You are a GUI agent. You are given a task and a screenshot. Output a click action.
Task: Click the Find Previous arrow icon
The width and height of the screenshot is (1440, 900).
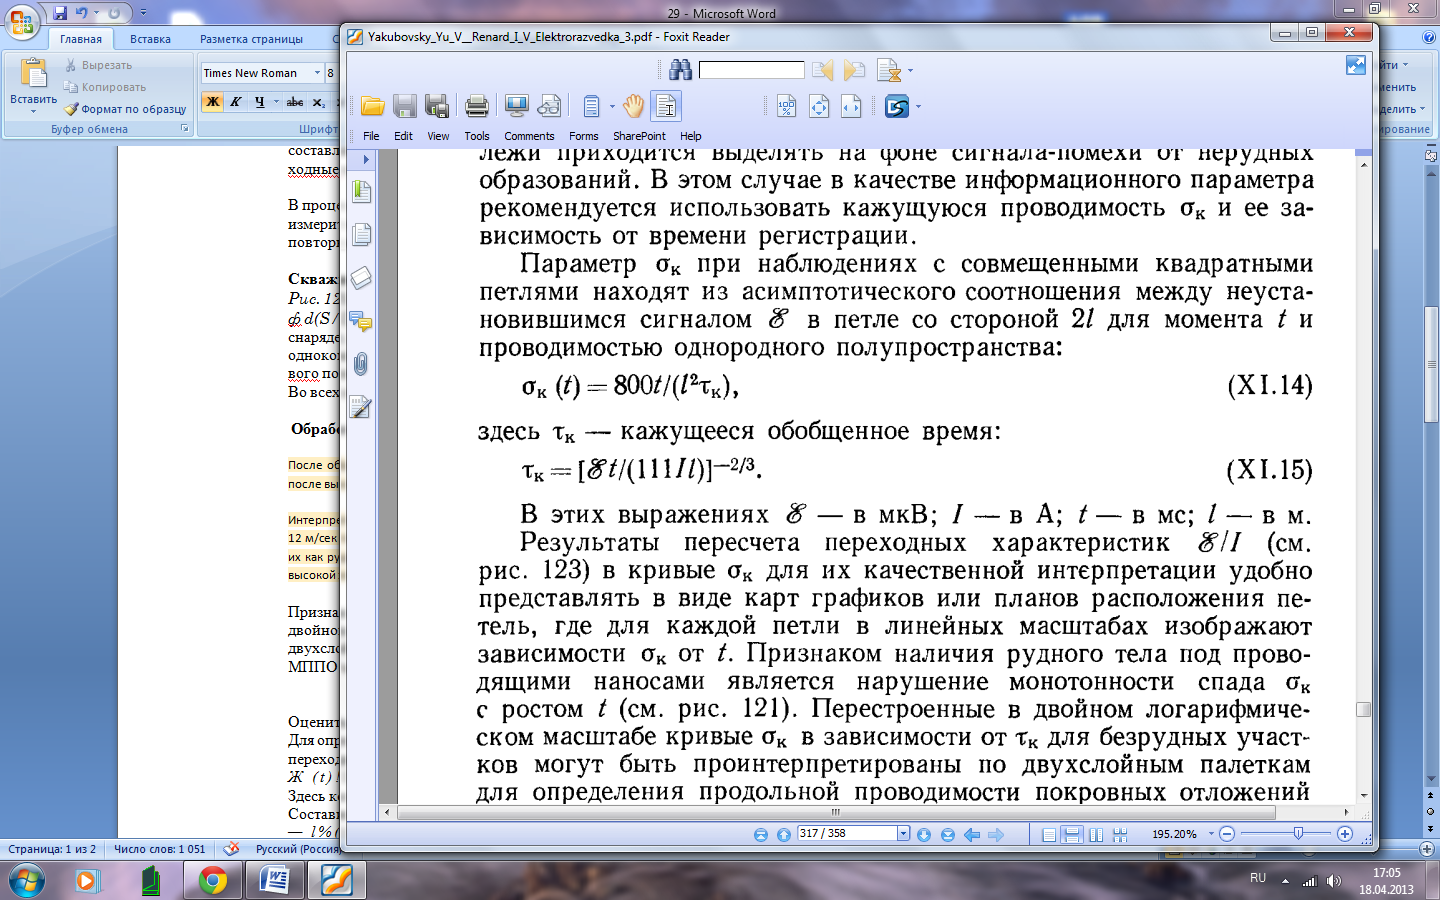[822, 70]
